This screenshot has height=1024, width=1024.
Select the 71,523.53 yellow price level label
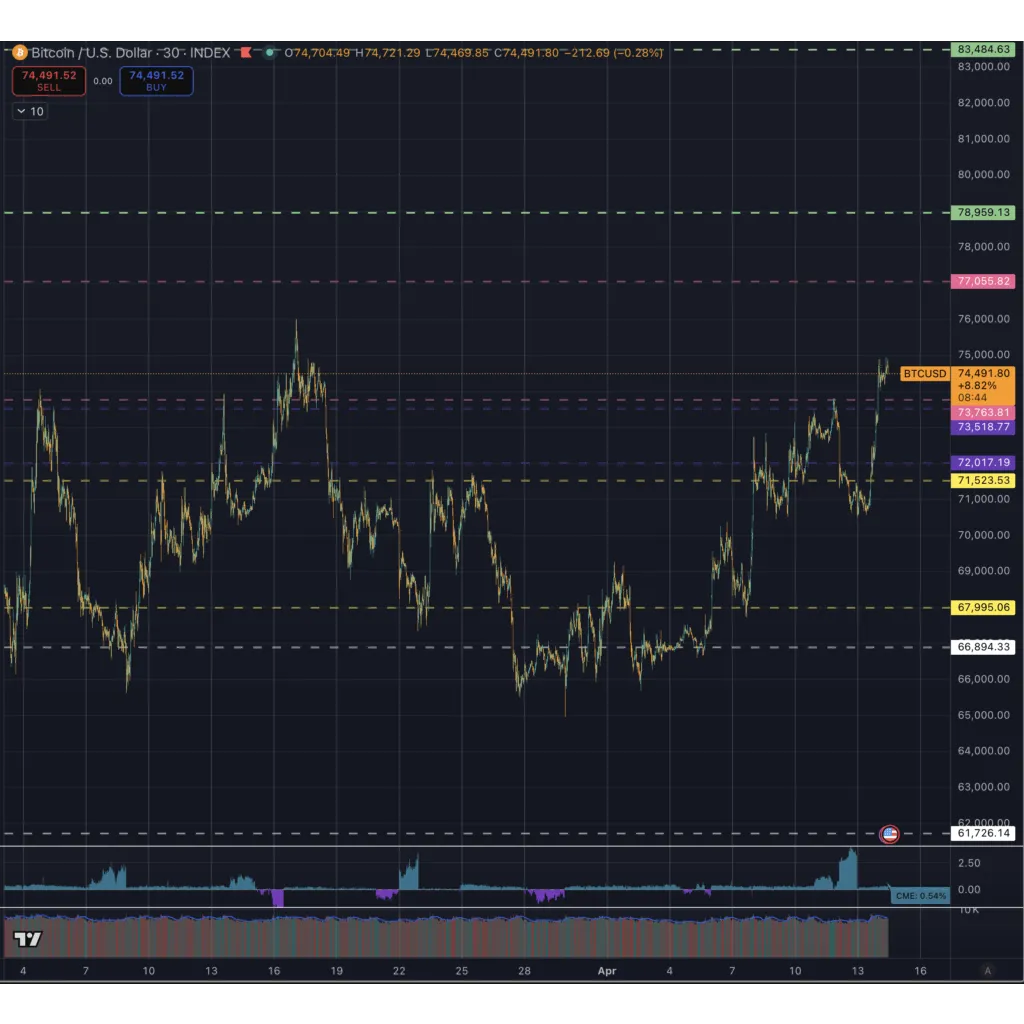[983, 481]
